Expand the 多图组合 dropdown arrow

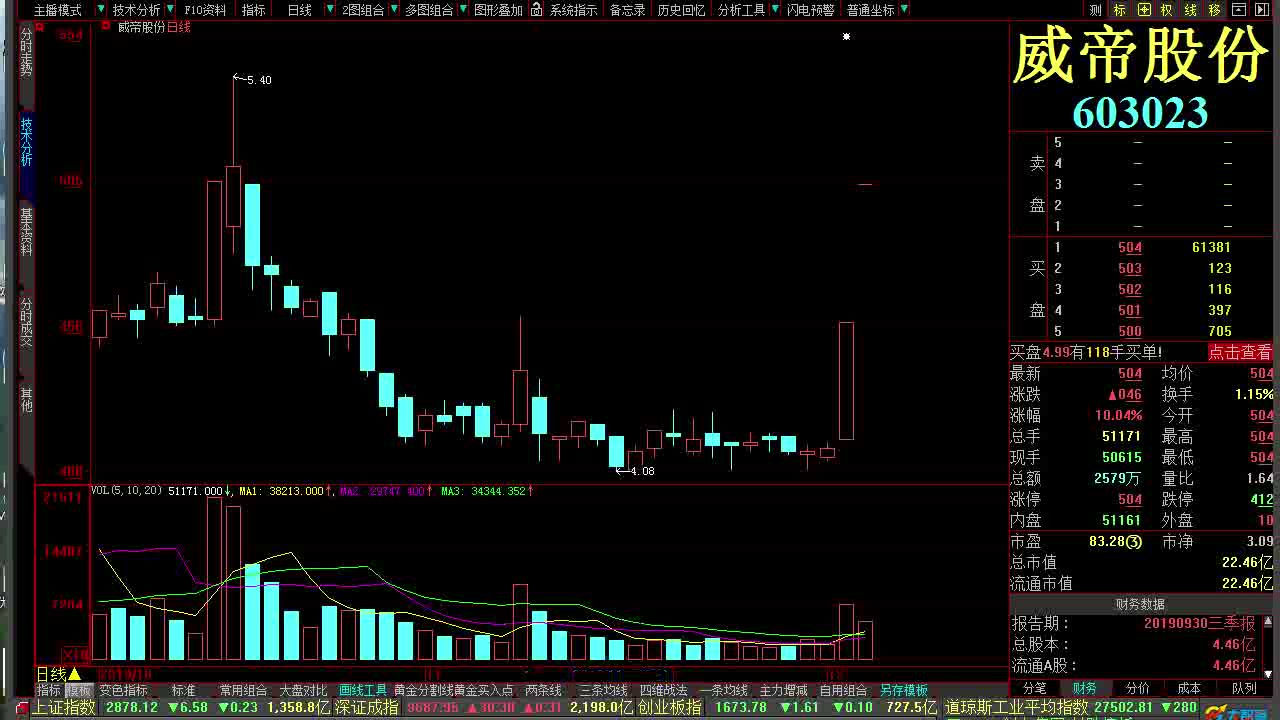click(461, 9)
